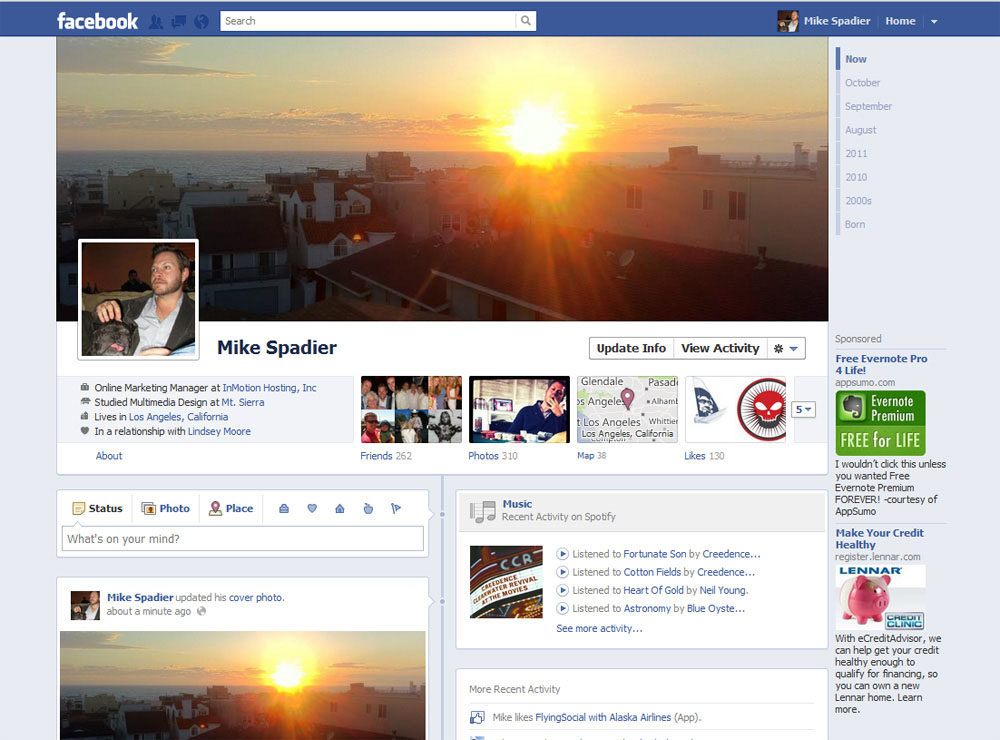The width and height of the screenshot is (1000, 740).
Task: Open the Friends thumbnail collage
Action: [x=411, y=410]
